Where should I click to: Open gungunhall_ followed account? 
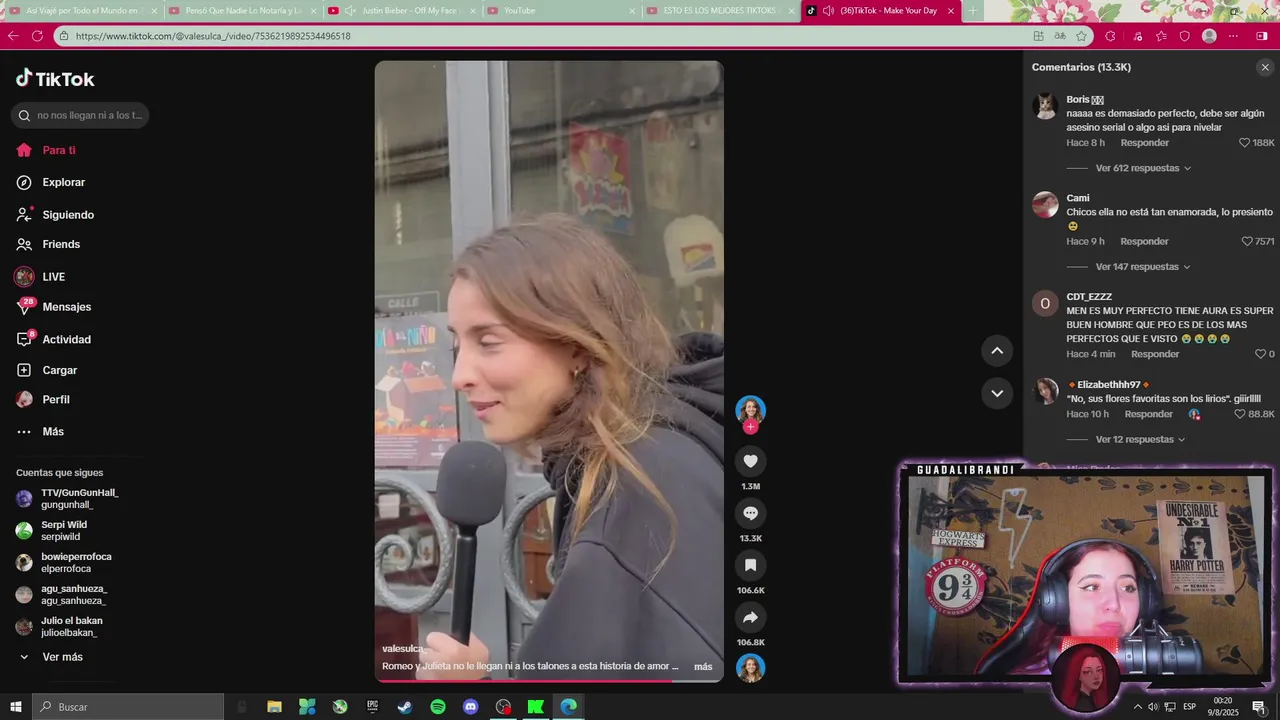tap(80, 499)
